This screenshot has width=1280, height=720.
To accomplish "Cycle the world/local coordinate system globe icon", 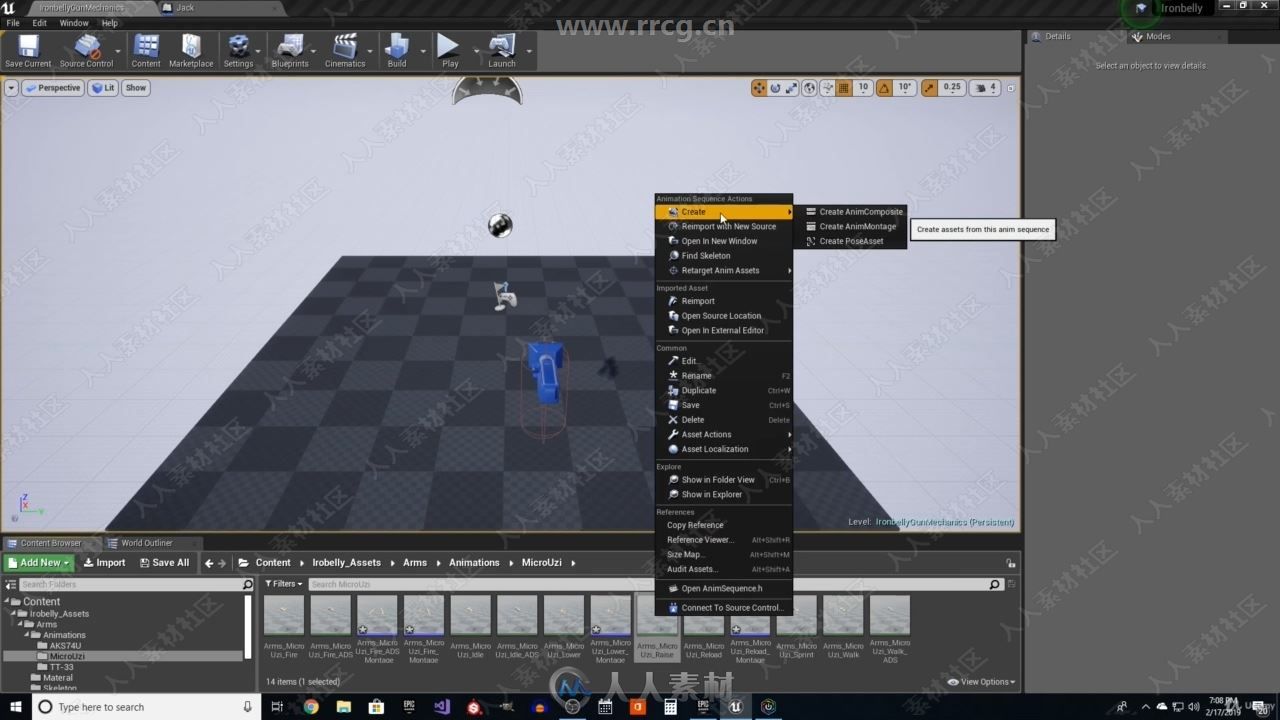I will coord(809,88).
